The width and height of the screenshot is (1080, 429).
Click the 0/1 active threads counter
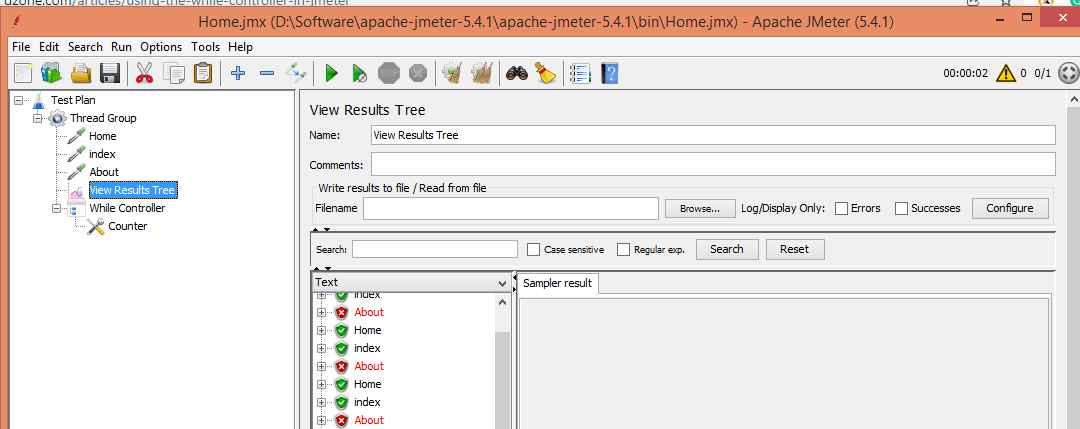click(1043, 73)
